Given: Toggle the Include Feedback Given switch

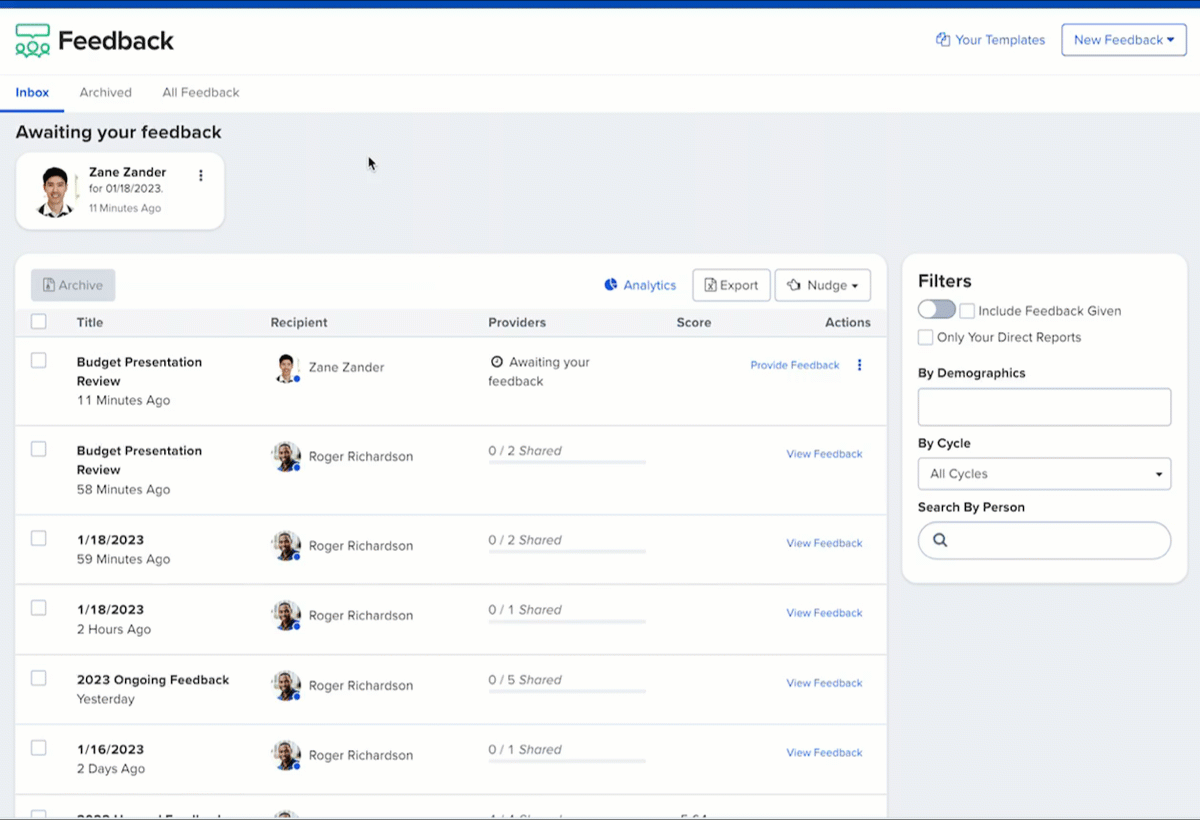Looking at the screenshot, I should click(936, 310).
